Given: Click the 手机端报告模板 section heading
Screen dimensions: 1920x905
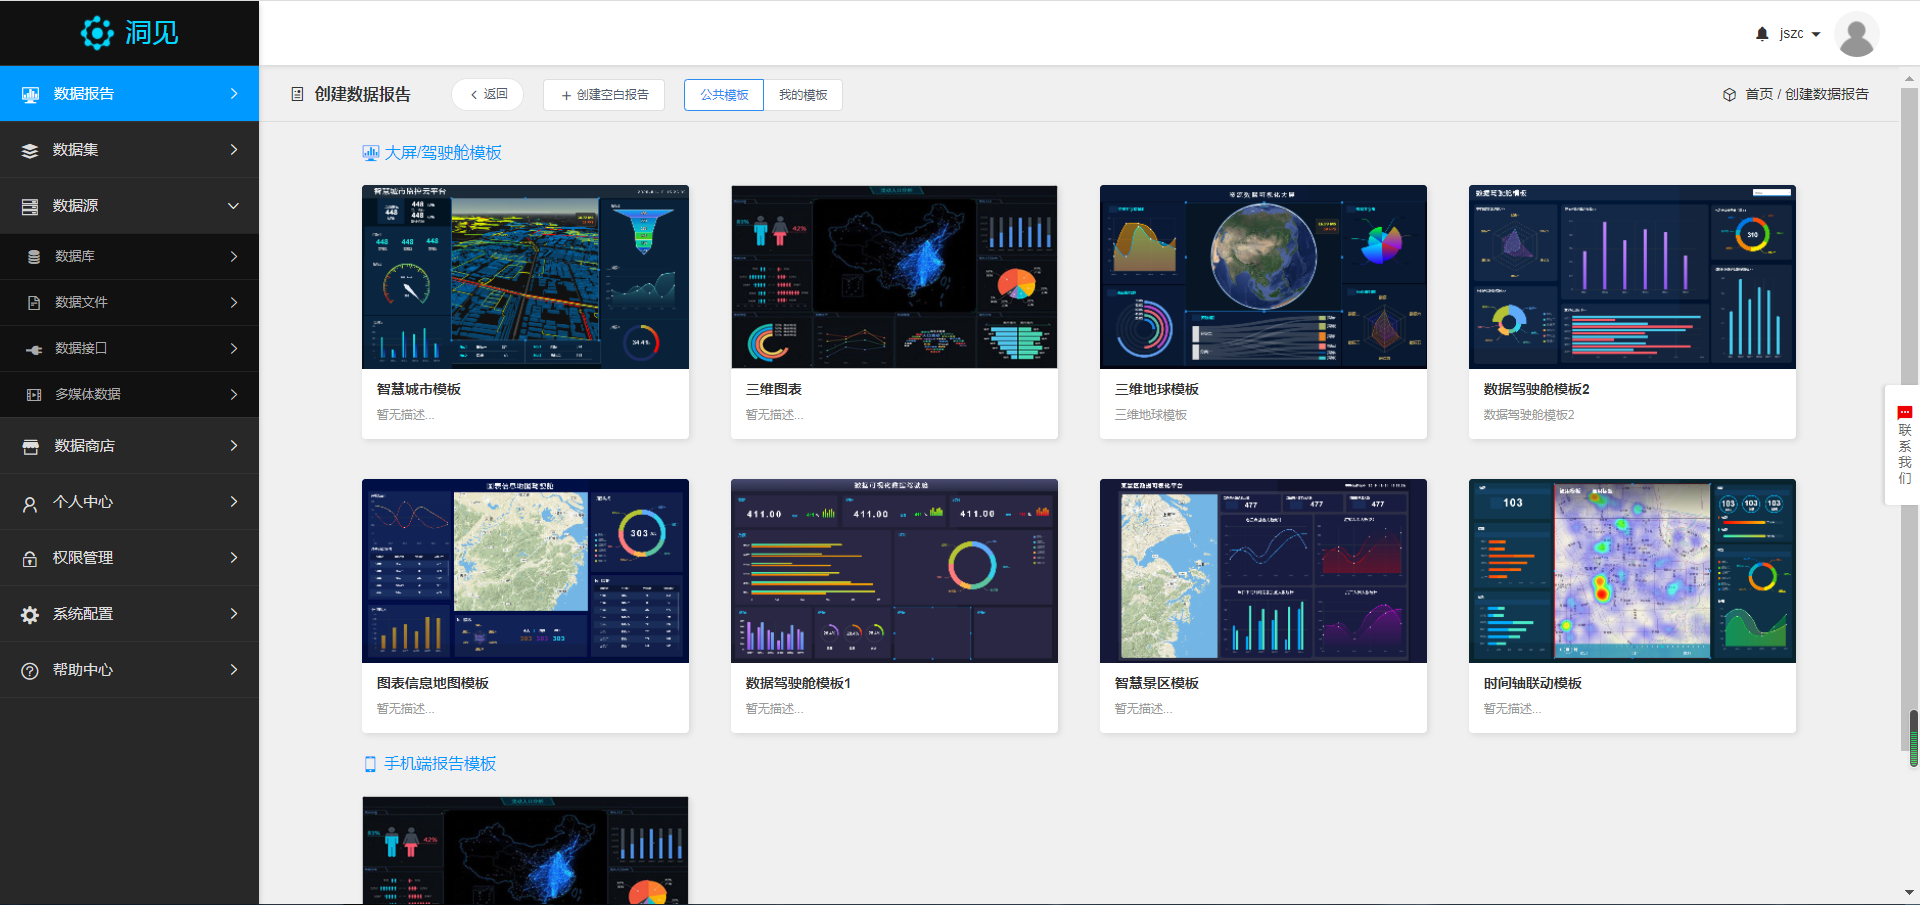Looking at the screenshot, I should point(440,764).
